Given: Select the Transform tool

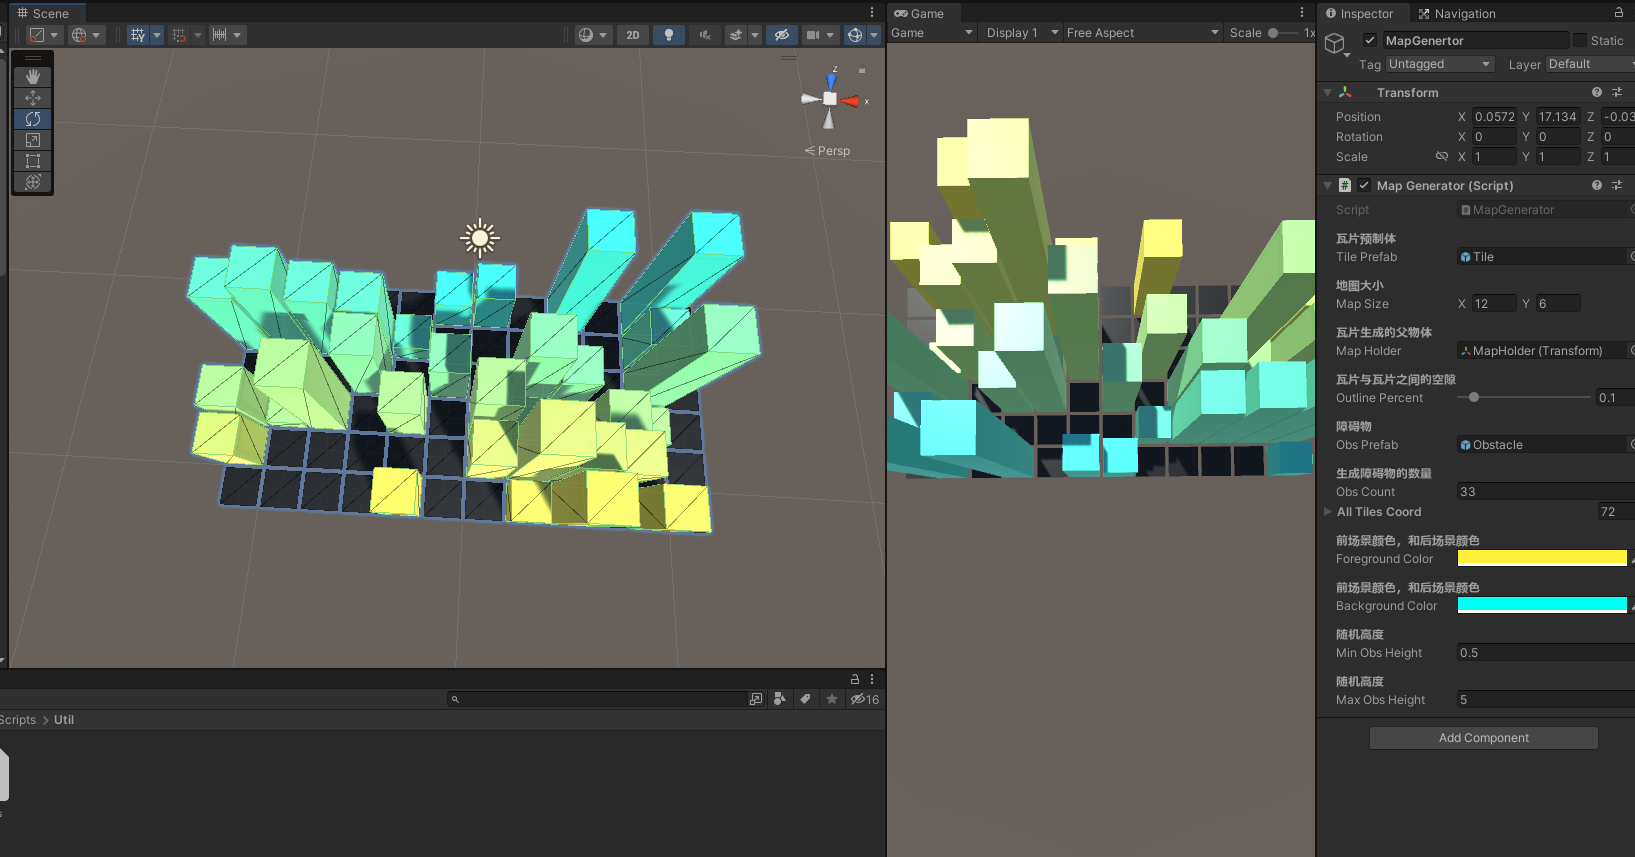Looking at the screenshot, I should coord(33,182).
